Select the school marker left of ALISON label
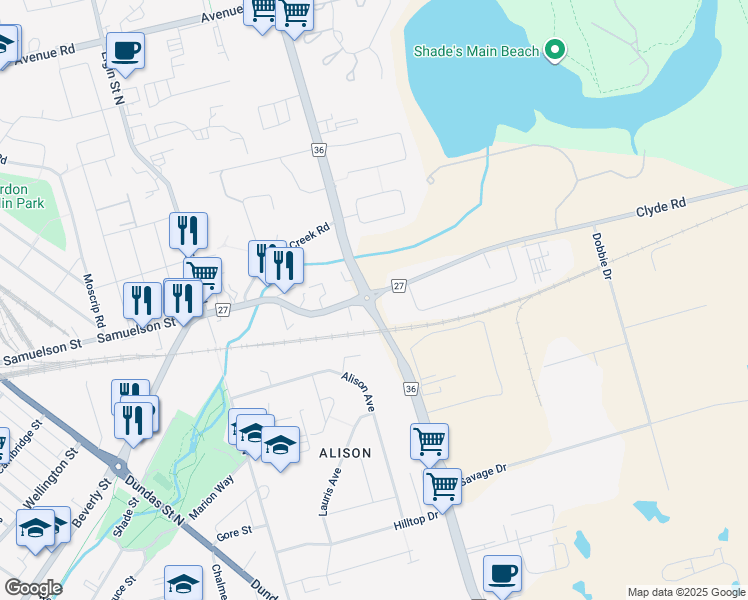 (280, 445)
